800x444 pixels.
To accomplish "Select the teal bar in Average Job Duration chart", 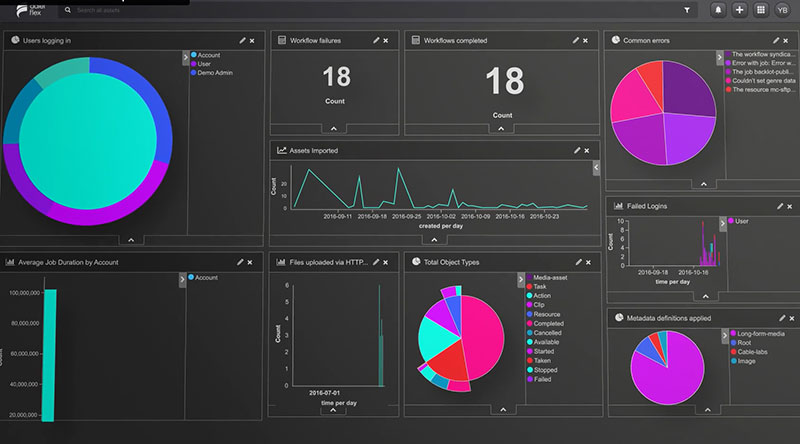I will point(49,355).
